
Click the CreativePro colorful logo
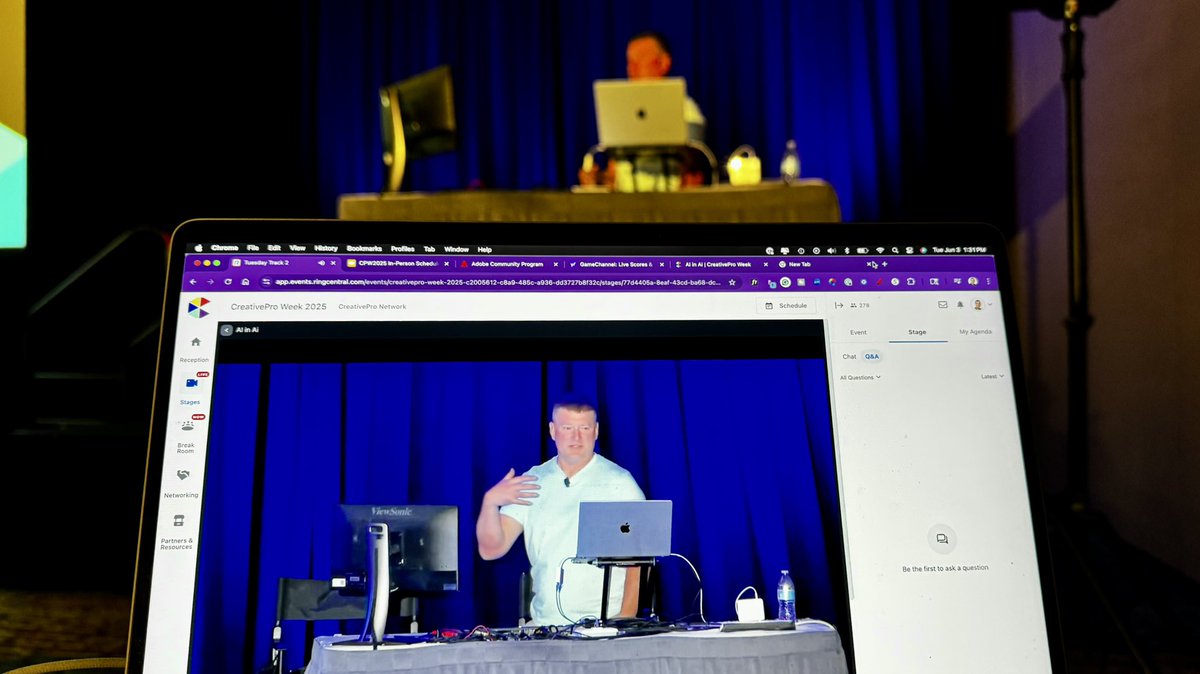pyautogui.click(x=199, y=307)
